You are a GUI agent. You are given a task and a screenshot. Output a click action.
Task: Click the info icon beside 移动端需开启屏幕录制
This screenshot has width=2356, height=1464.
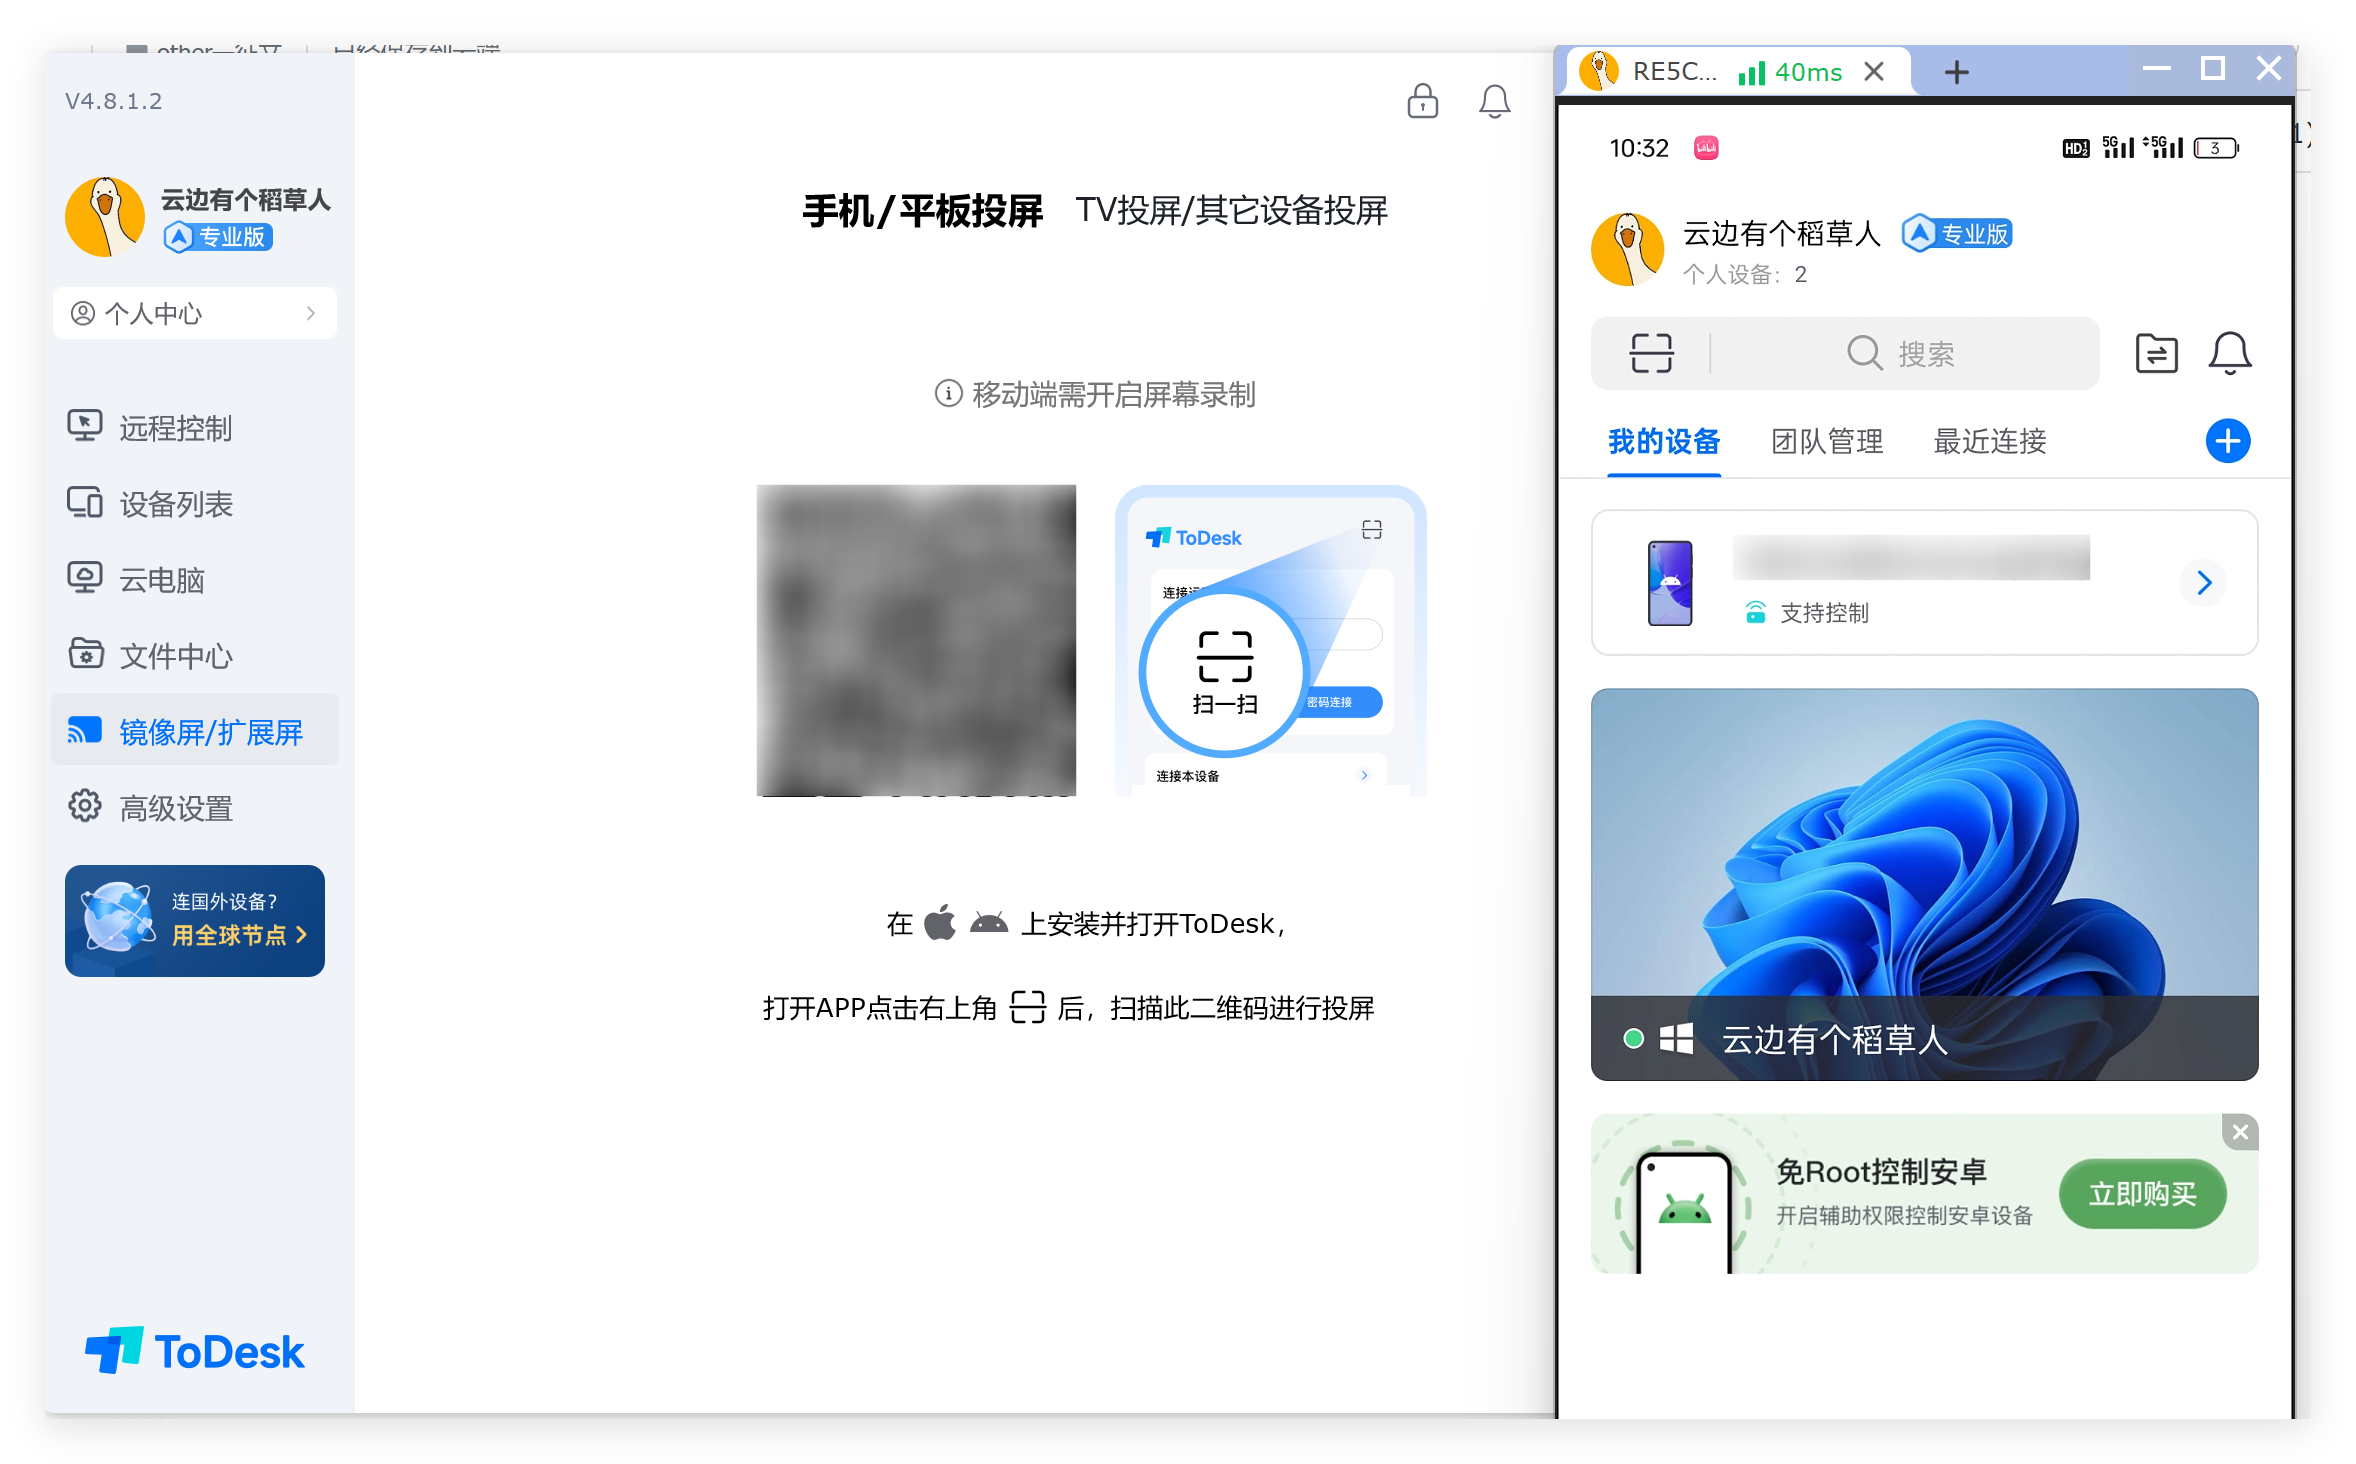coord(948,394)
